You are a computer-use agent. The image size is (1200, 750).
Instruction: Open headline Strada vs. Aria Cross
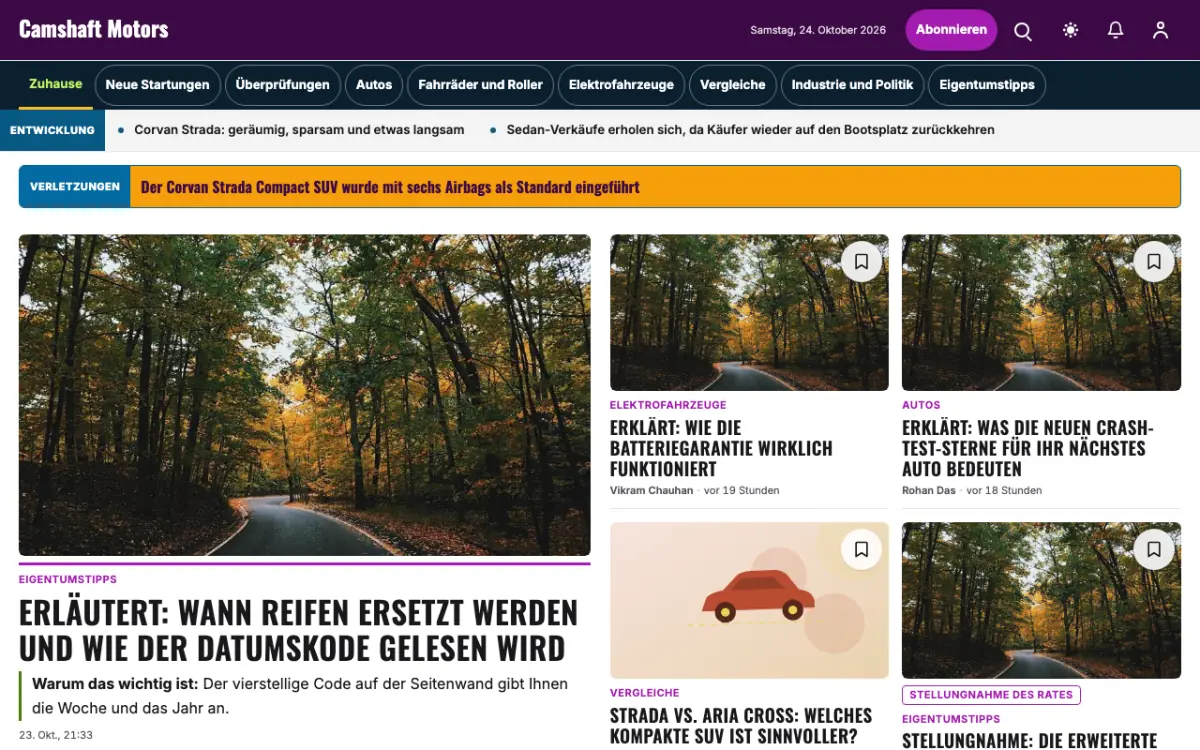(741, 727)
